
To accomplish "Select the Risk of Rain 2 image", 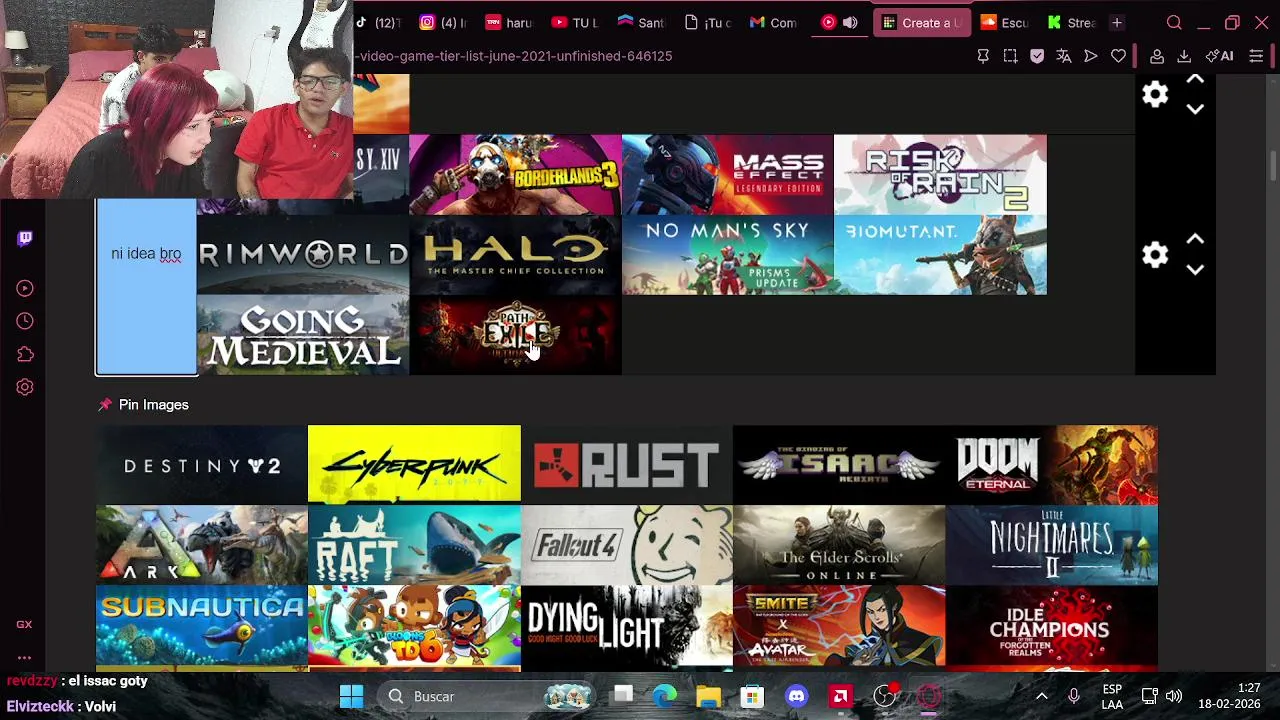I will click(940, 174).
